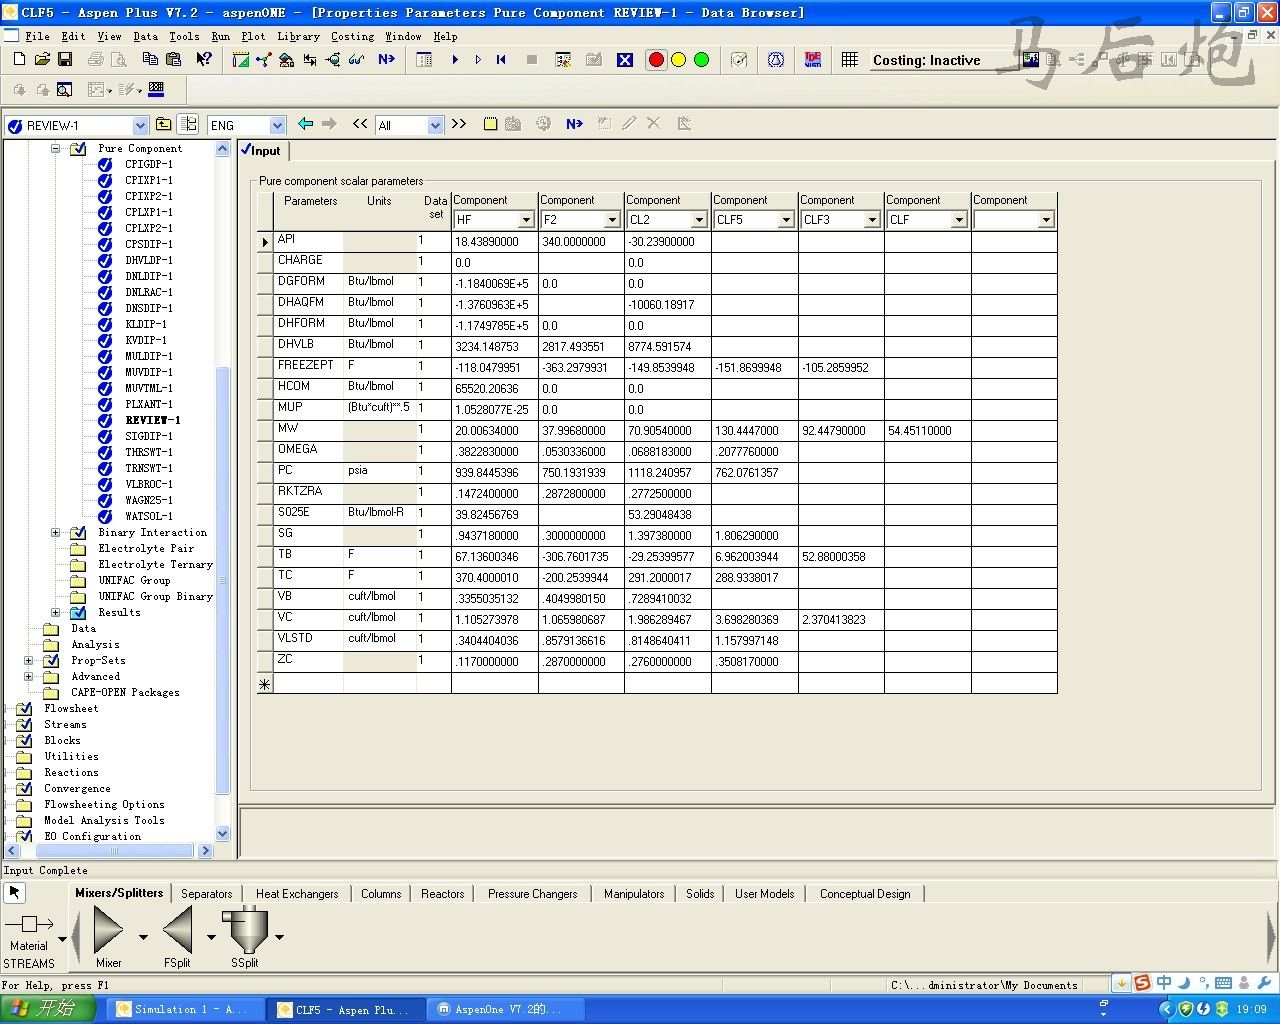Screen dimensions: 1280x1024
Task: Open the Costing menu
Action: [x=352, y=36]
